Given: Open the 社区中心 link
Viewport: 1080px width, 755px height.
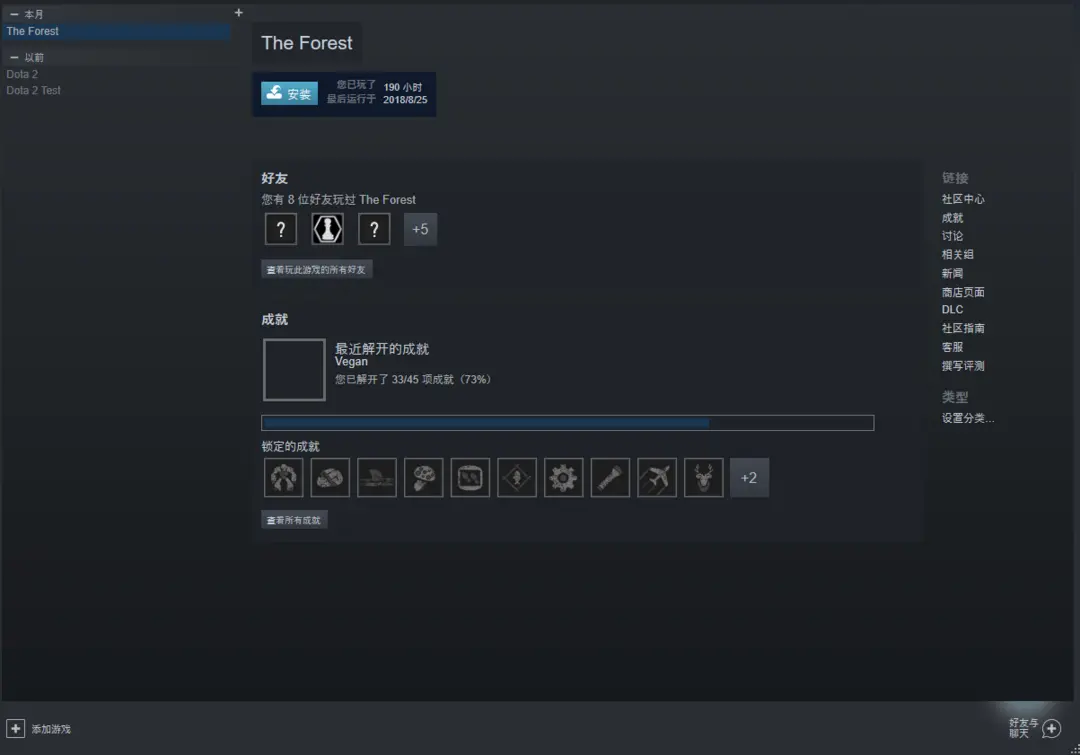Looking at the screenshot, I should [x=963, y=199].
